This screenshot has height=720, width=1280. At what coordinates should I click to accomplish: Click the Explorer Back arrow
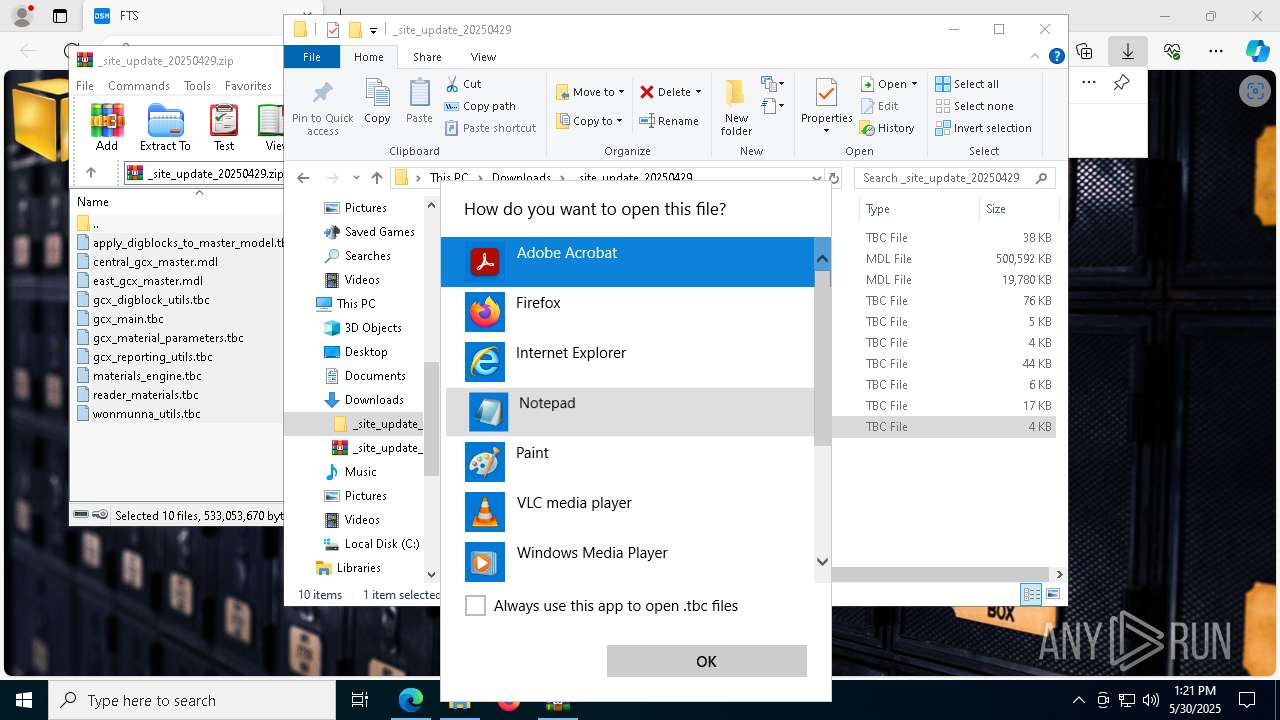303,178
